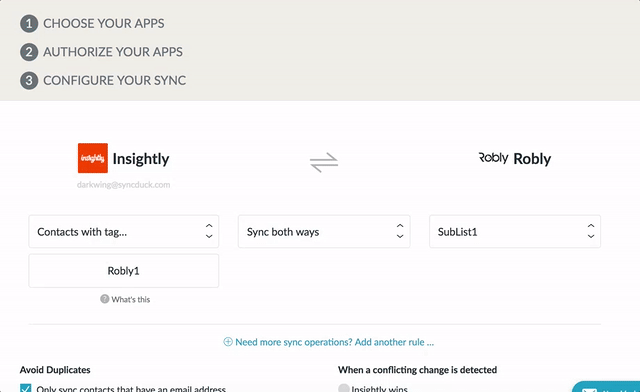Click the Insightly orange logo icon

point(93,158)
